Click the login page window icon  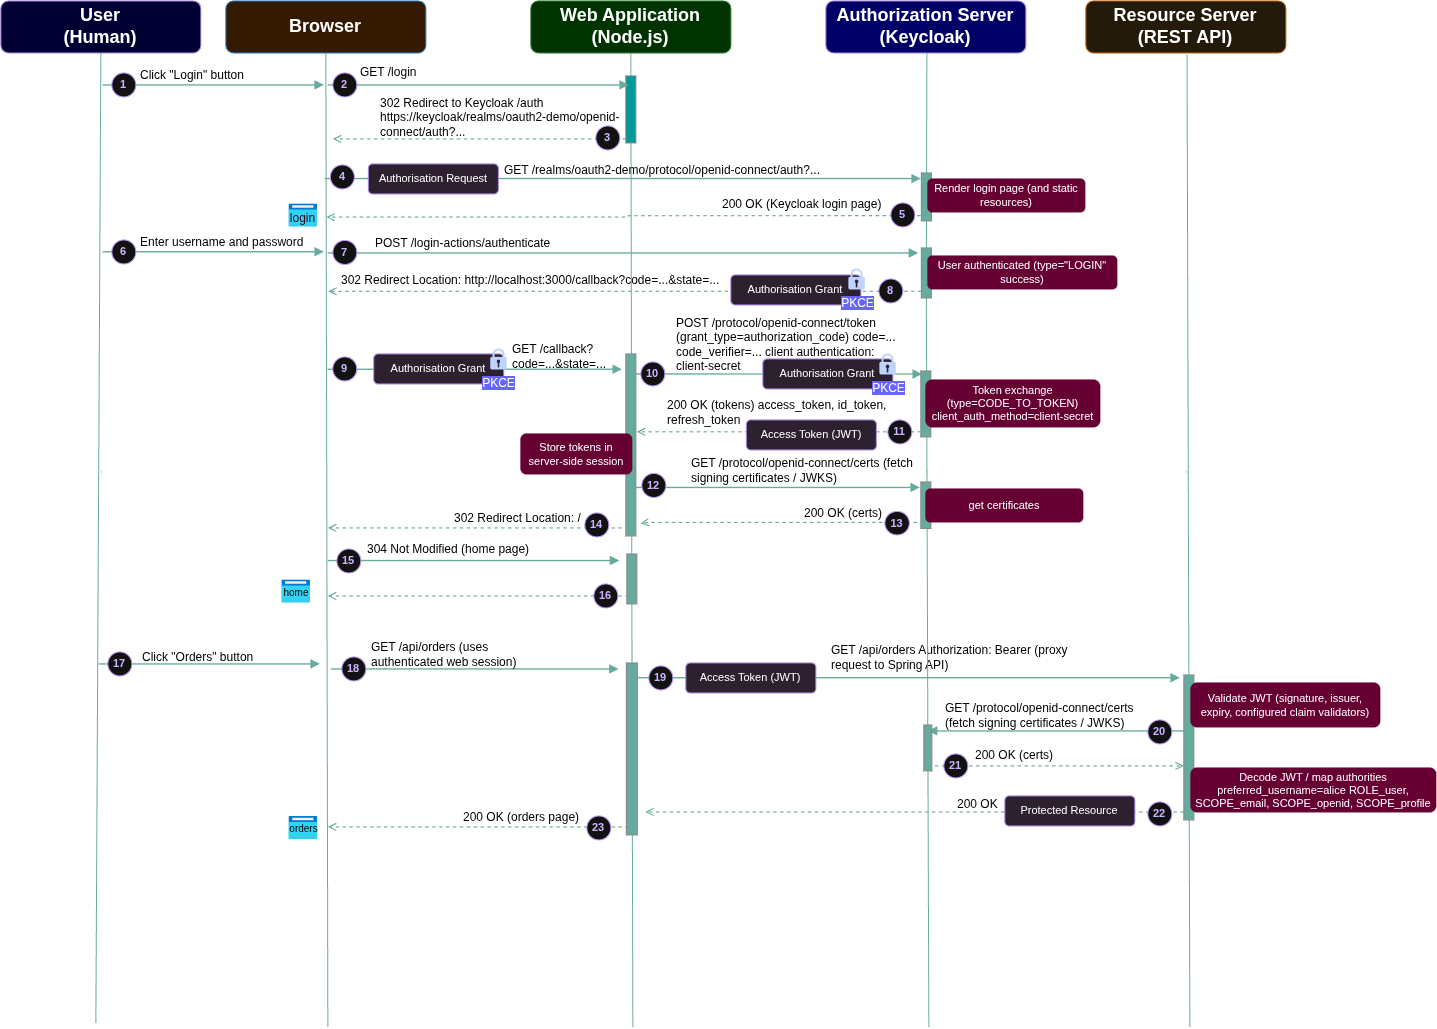coord(302,215)
